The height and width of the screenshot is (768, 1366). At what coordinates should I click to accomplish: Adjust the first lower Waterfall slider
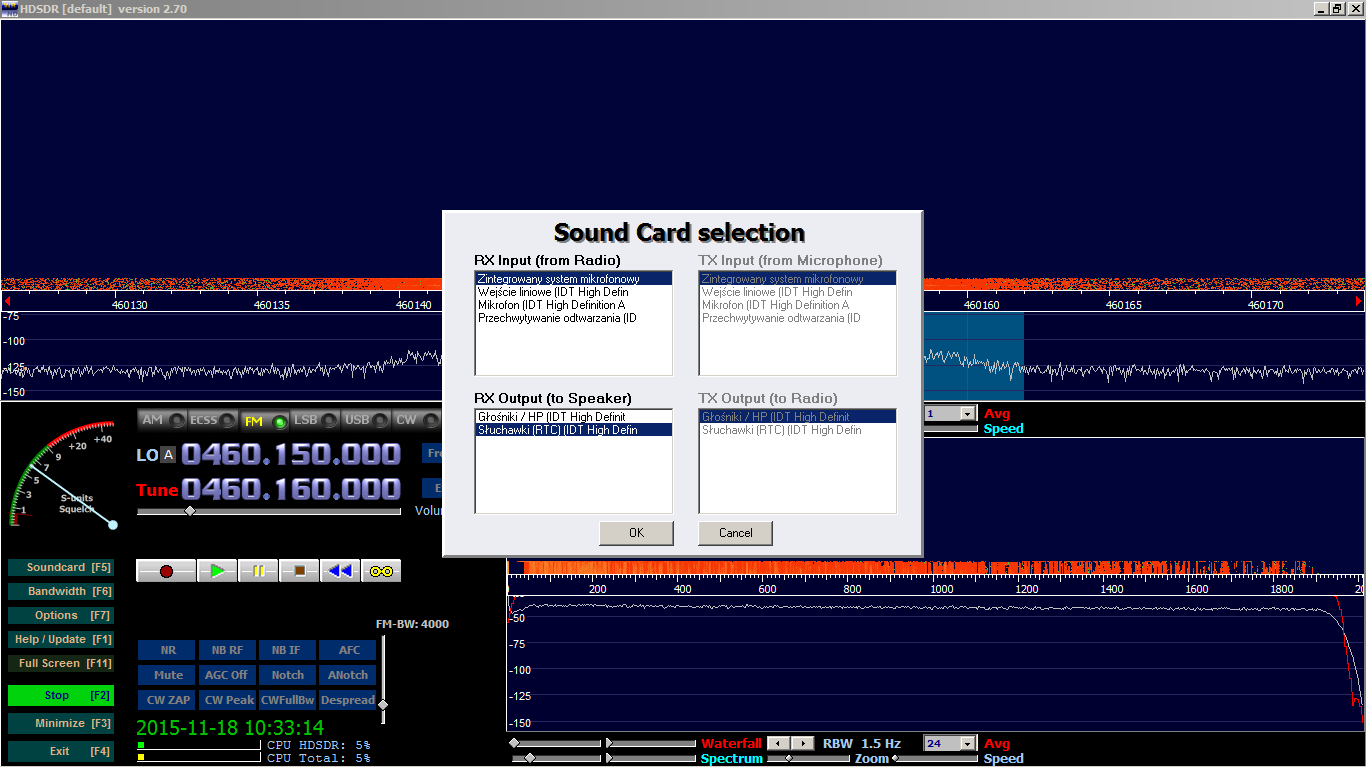pos(514,743)
